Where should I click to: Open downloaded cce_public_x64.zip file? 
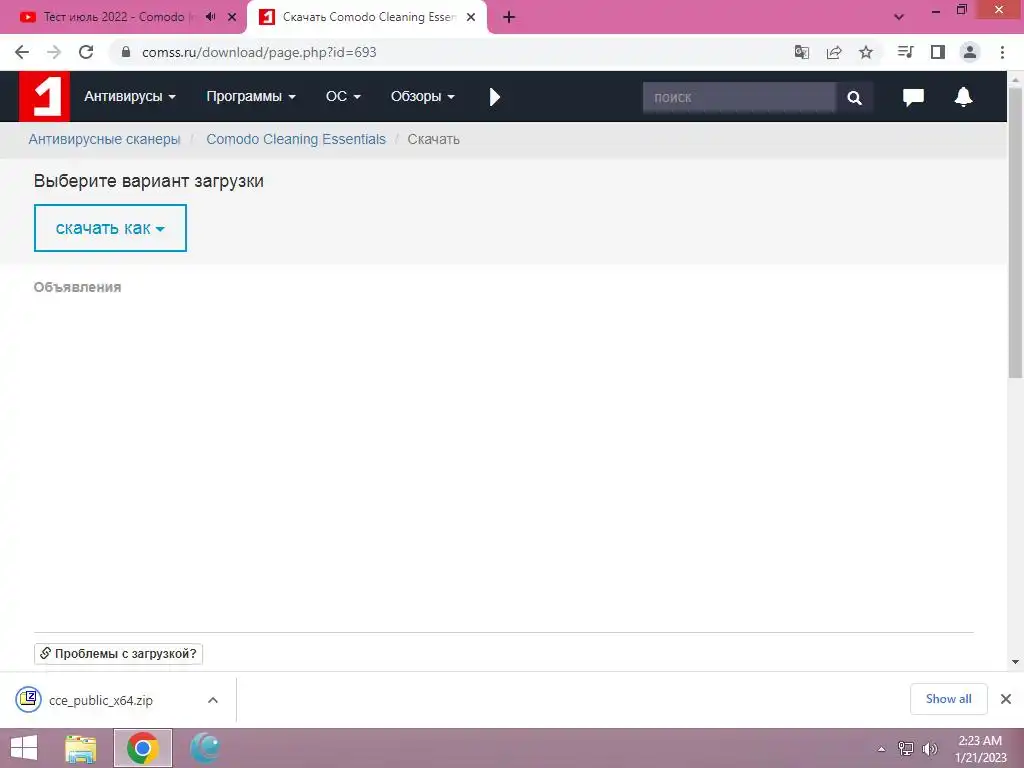[101, 700]
